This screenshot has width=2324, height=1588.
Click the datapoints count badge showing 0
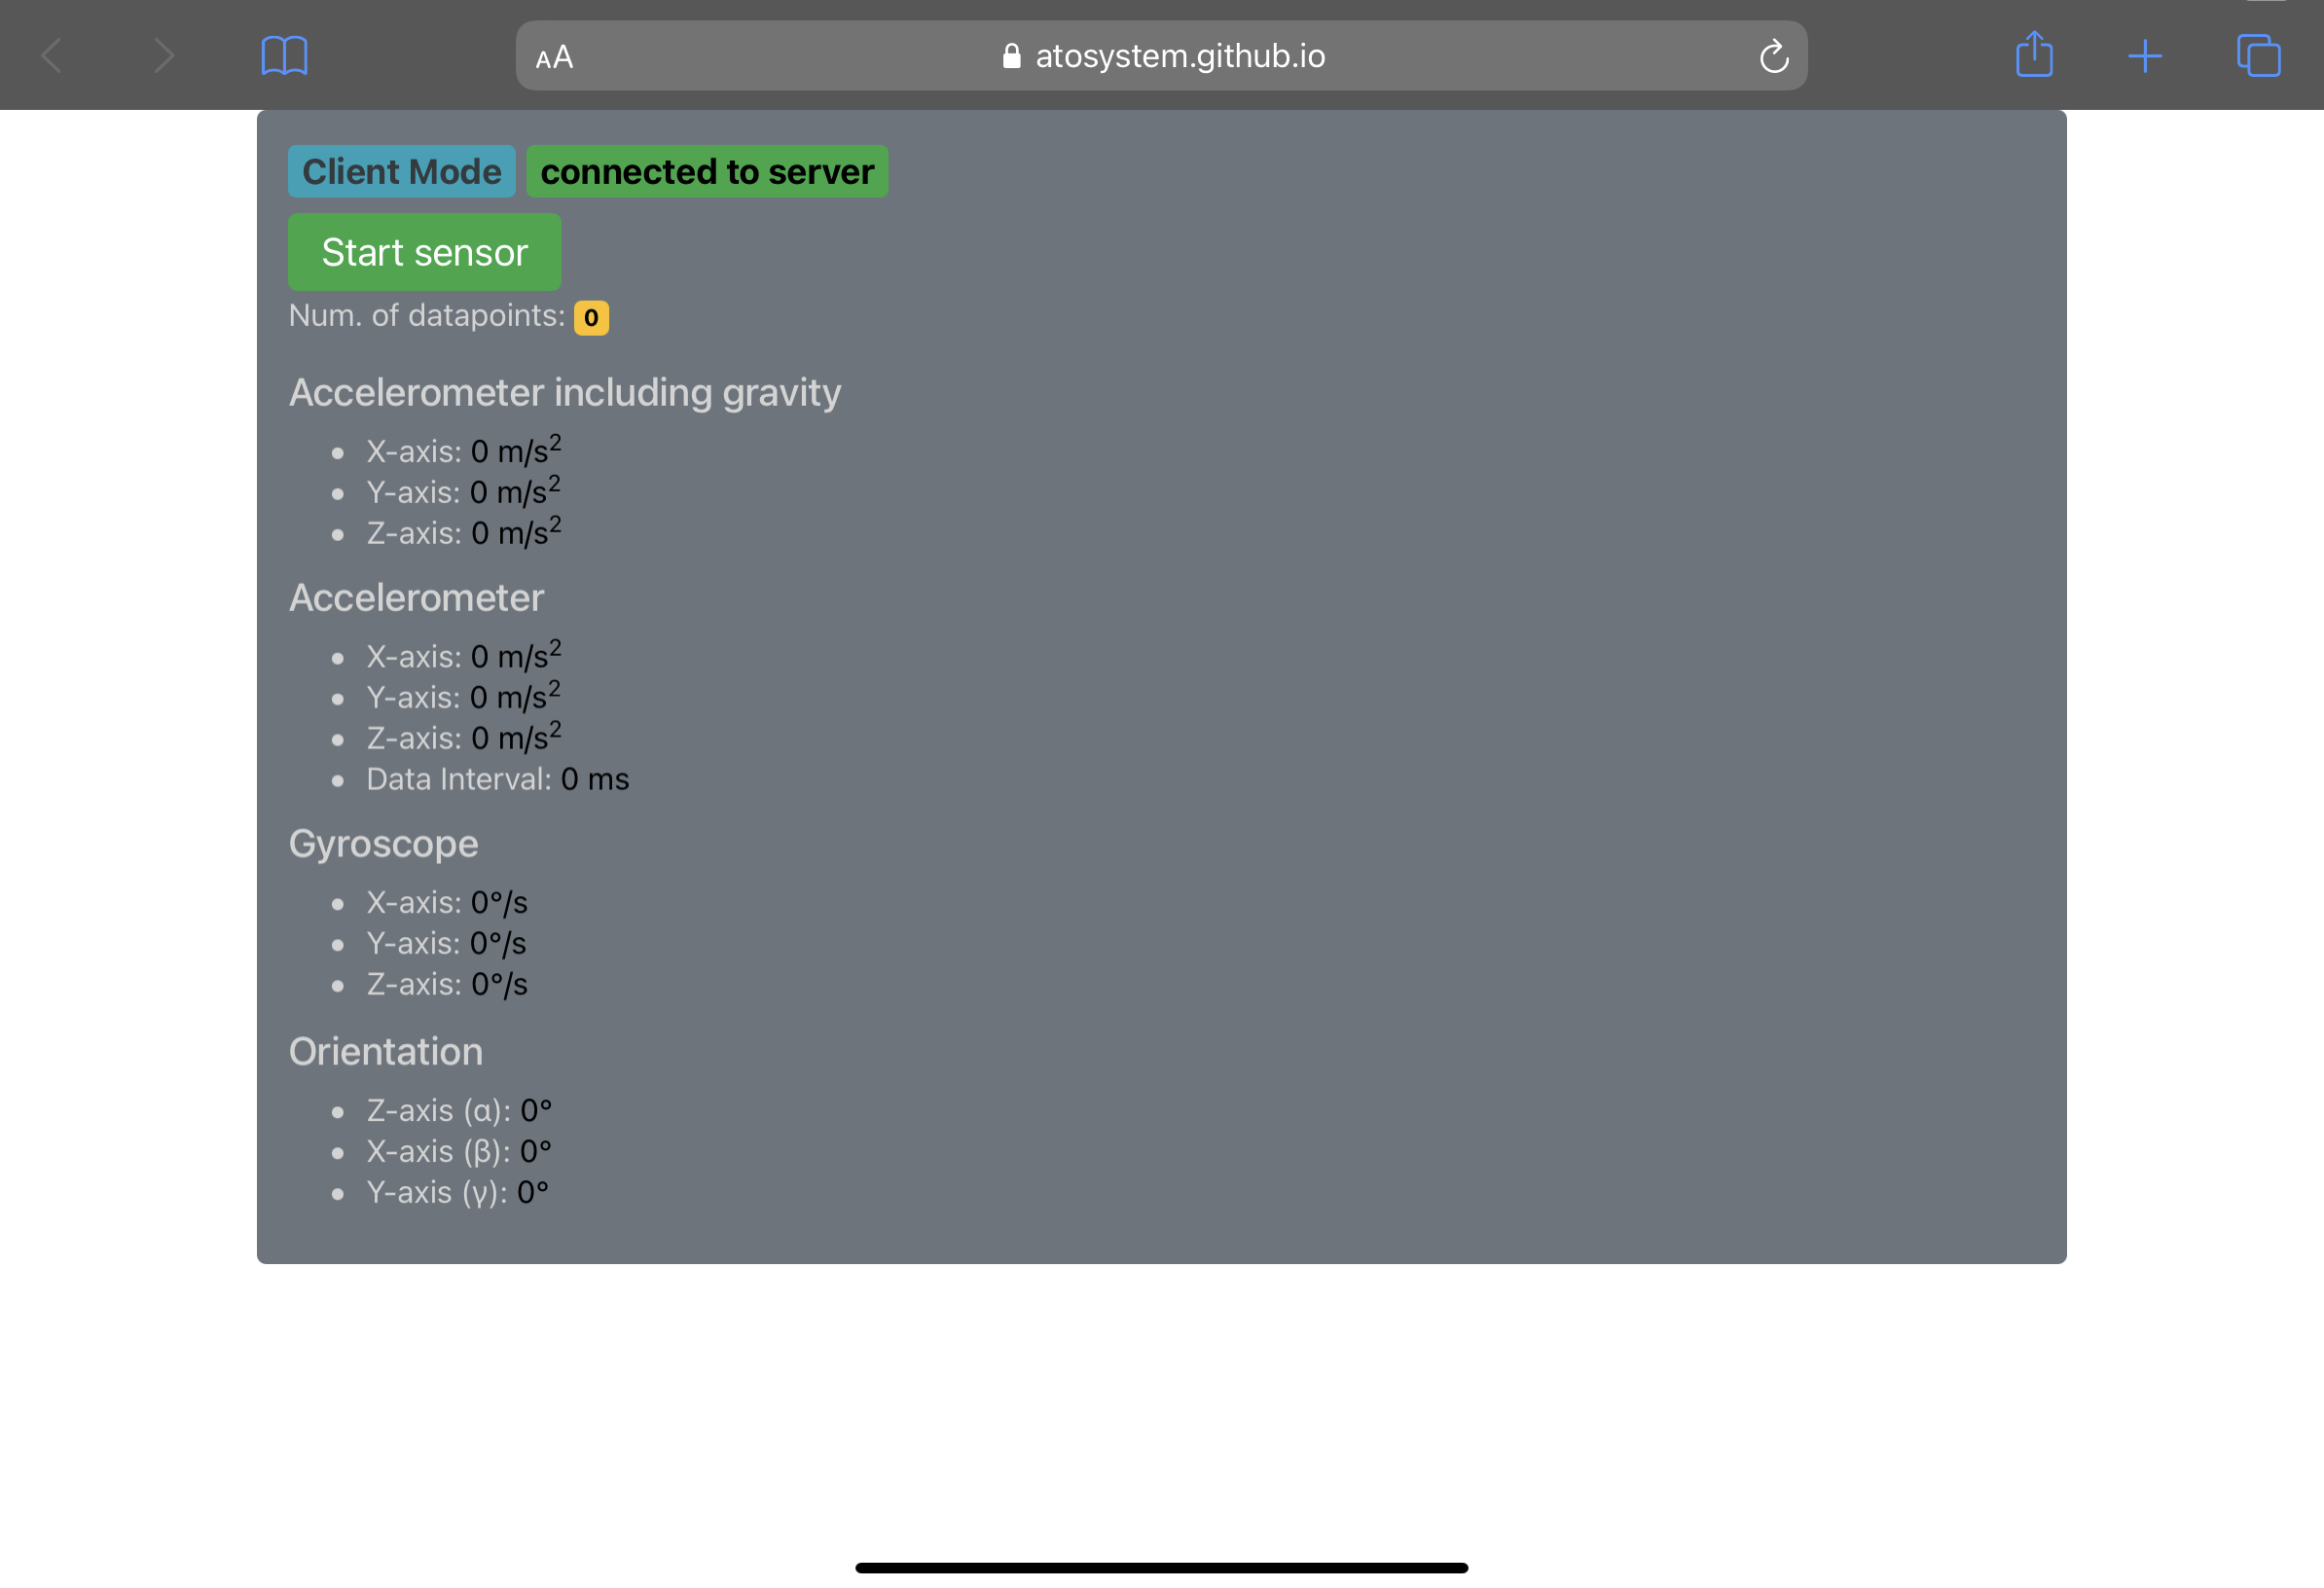point(591,318)
